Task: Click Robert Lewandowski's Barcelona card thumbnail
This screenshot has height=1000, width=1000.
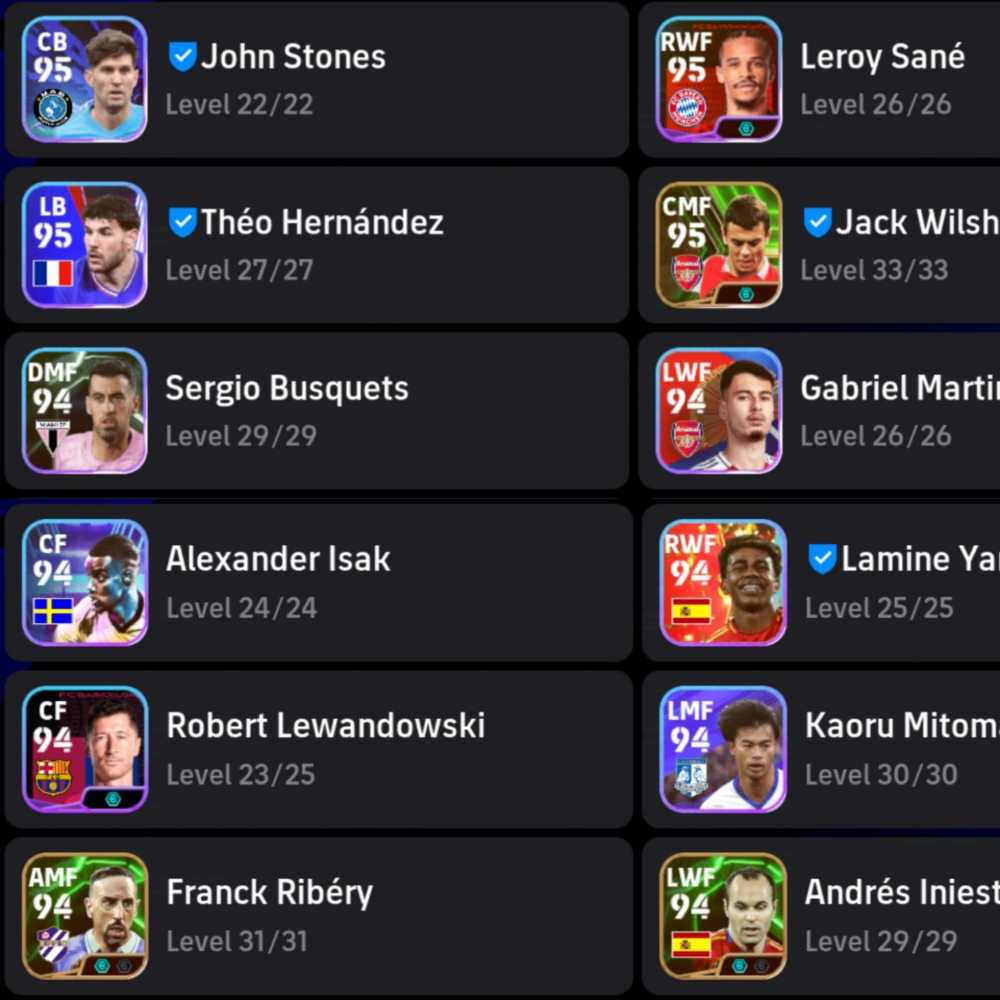Action: click(84, 749)
